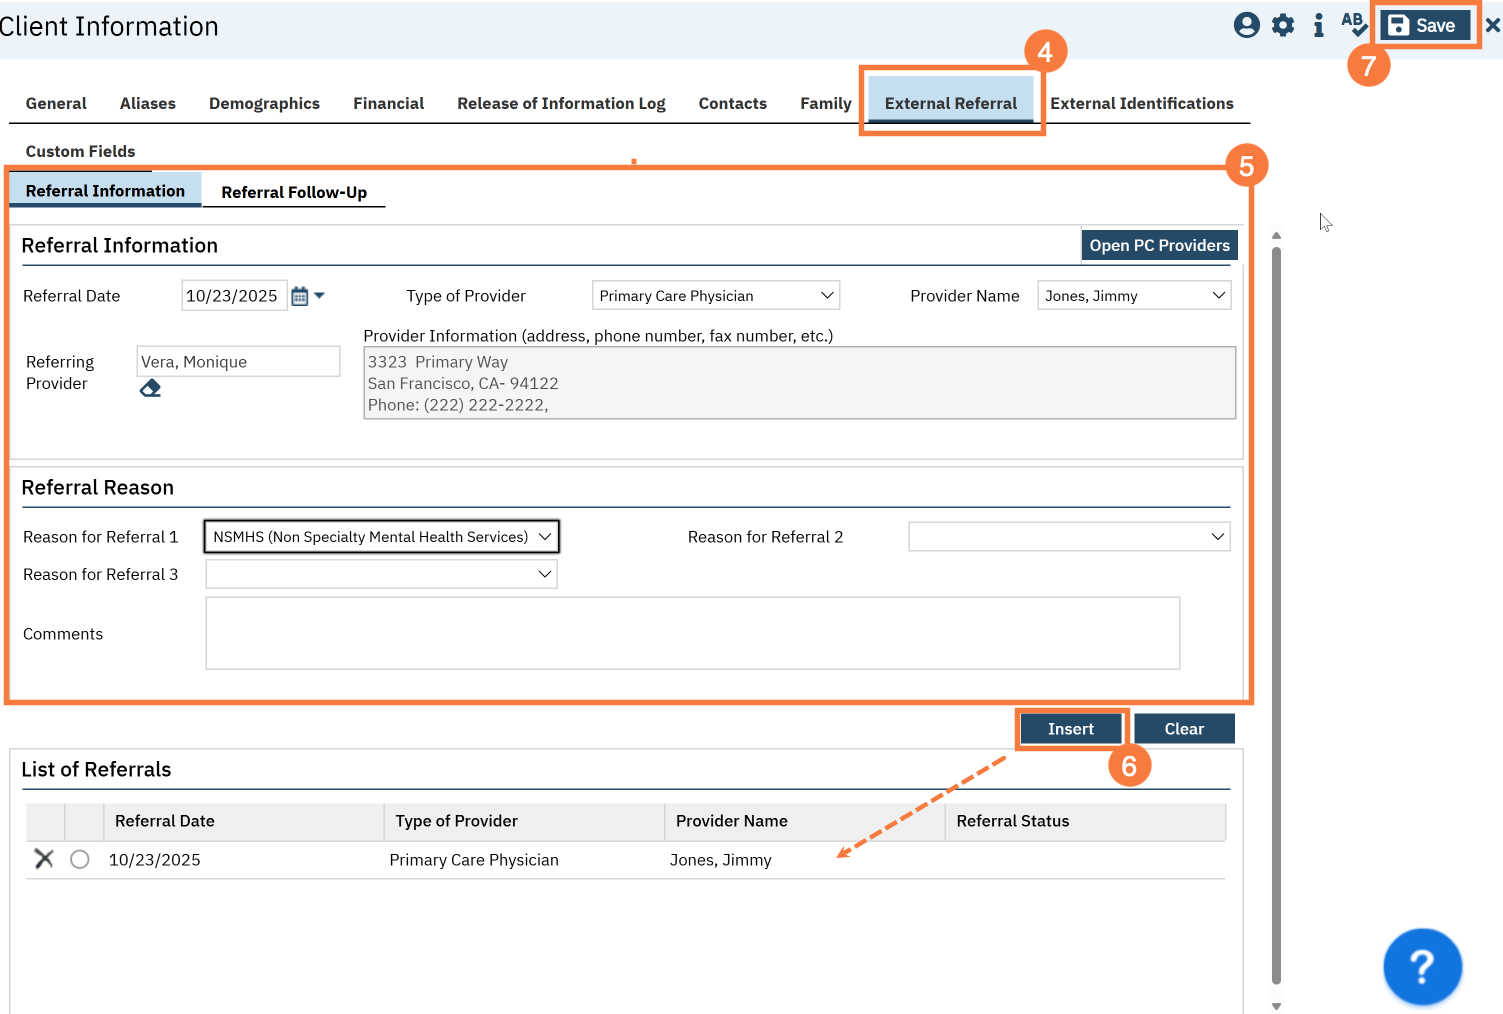Viewport: 1503px width, 1014px height.
Task: Expand the Type of Provider dropdown
Action: pos(715,296)
